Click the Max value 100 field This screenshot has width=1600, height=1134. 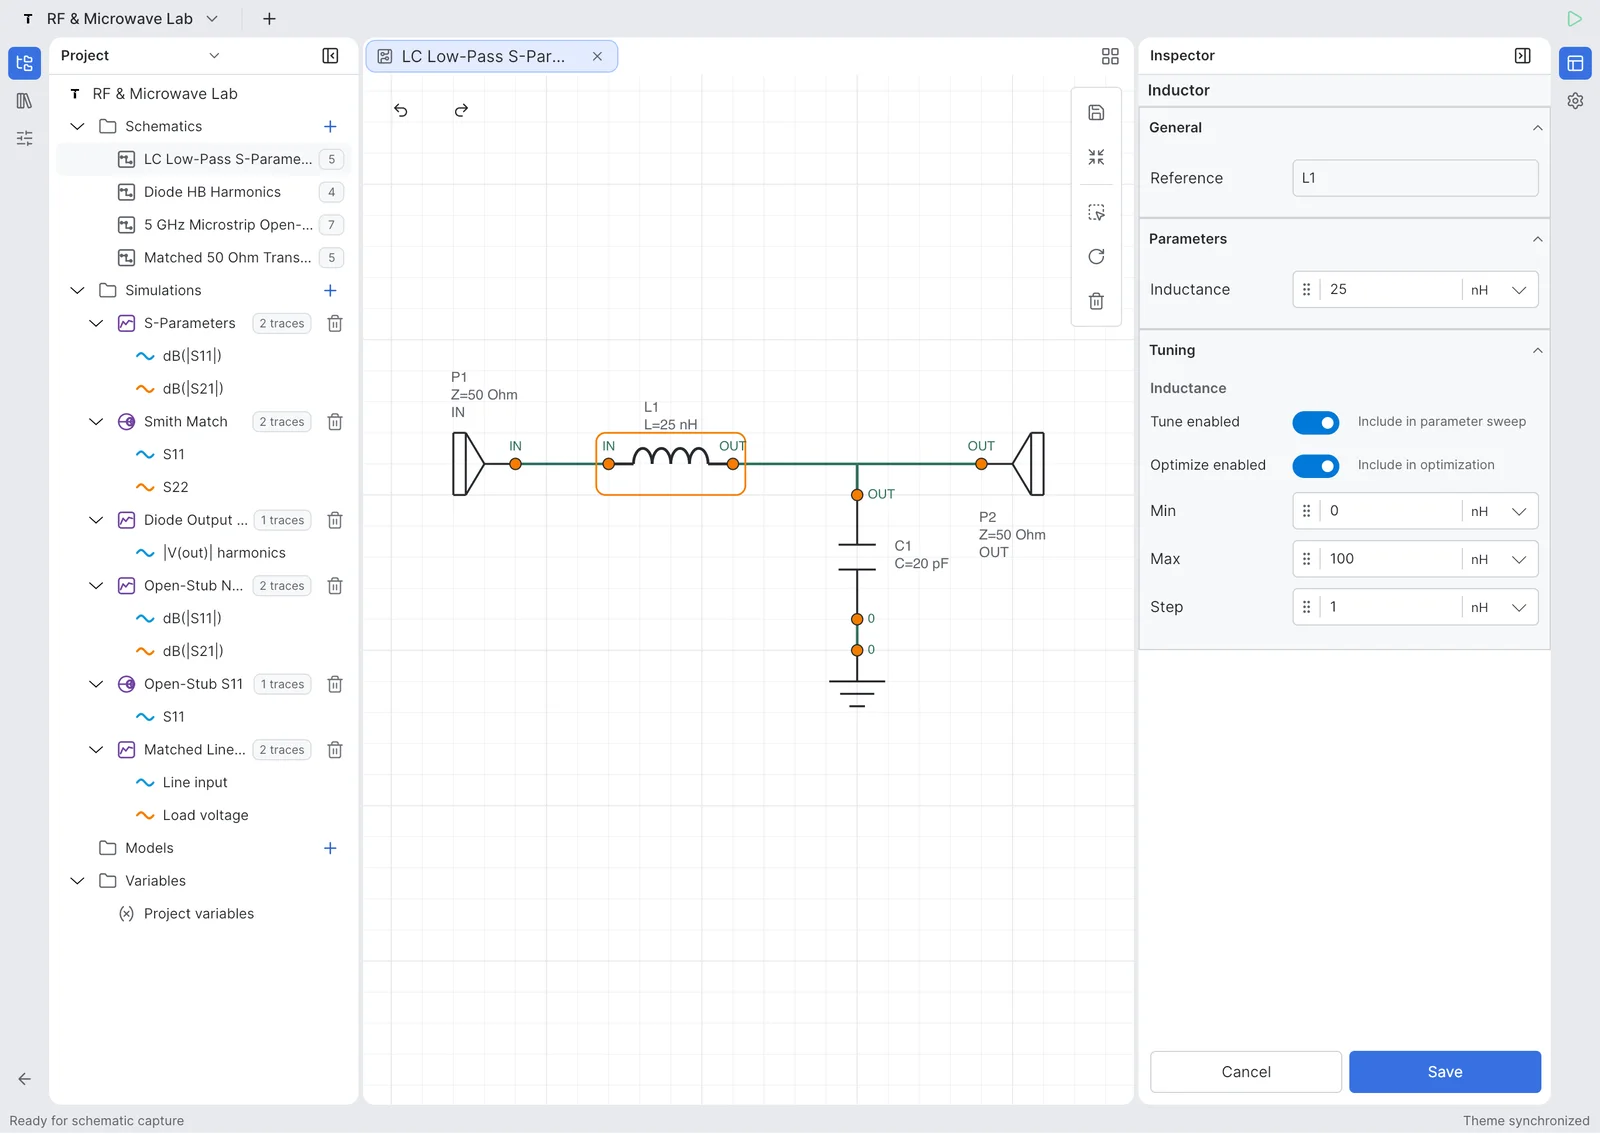click(x=1390, y=559)
